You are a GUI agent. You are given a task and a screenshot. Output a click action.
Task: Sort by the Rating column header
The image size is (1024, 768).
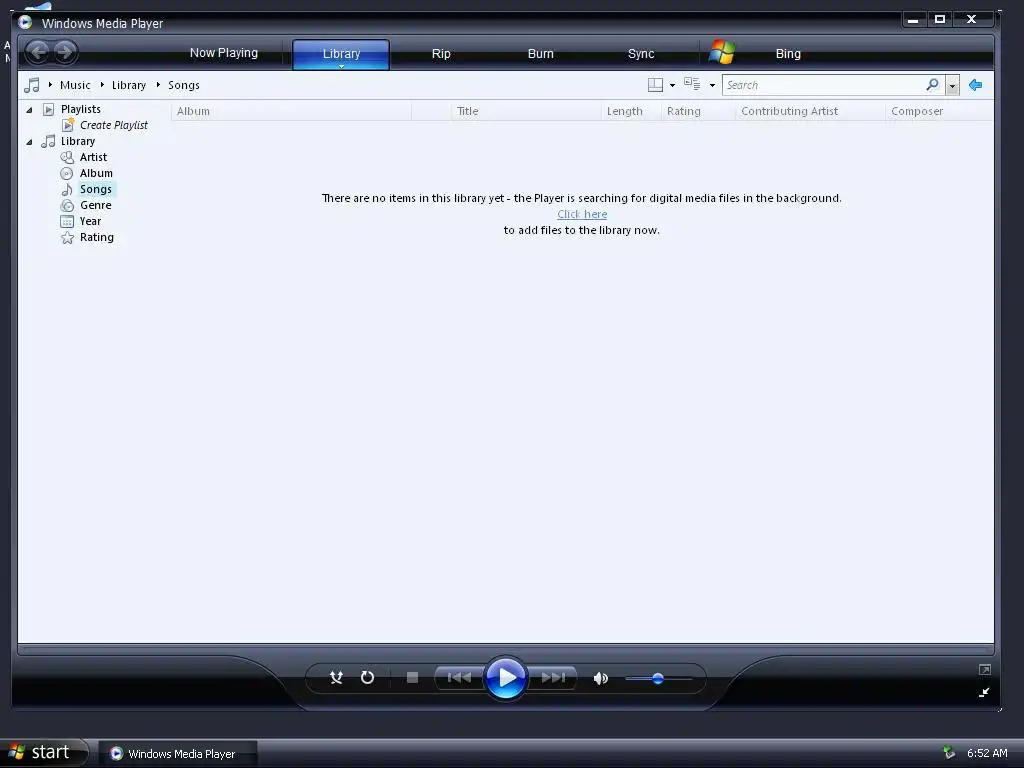click(x=698, y=111)
